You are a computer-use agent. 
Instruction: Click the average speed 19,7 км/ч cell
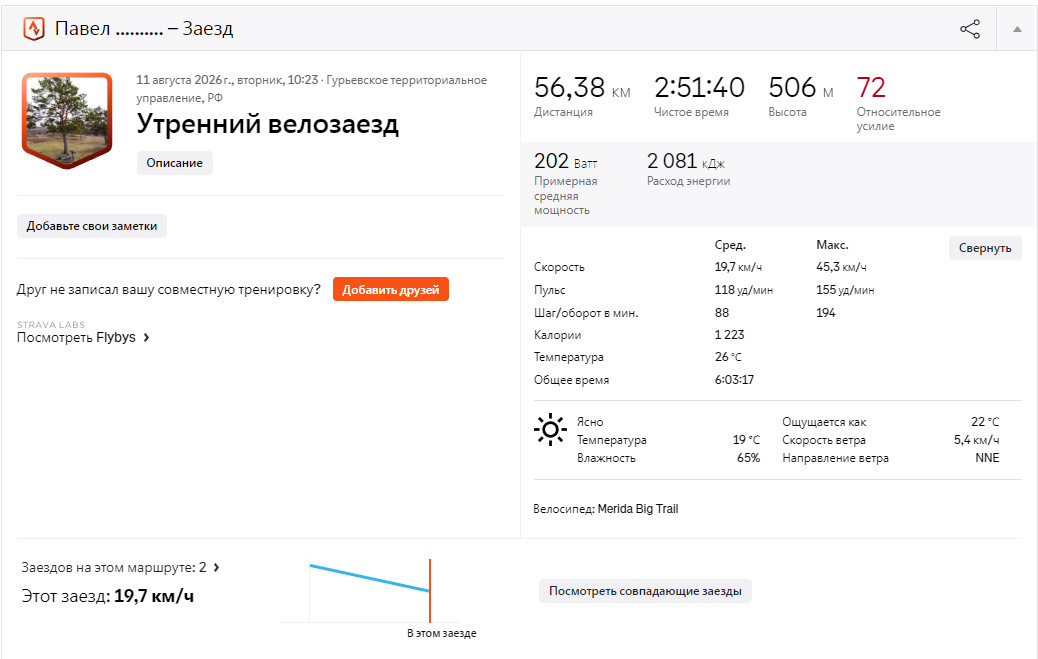tap(738, 267)
